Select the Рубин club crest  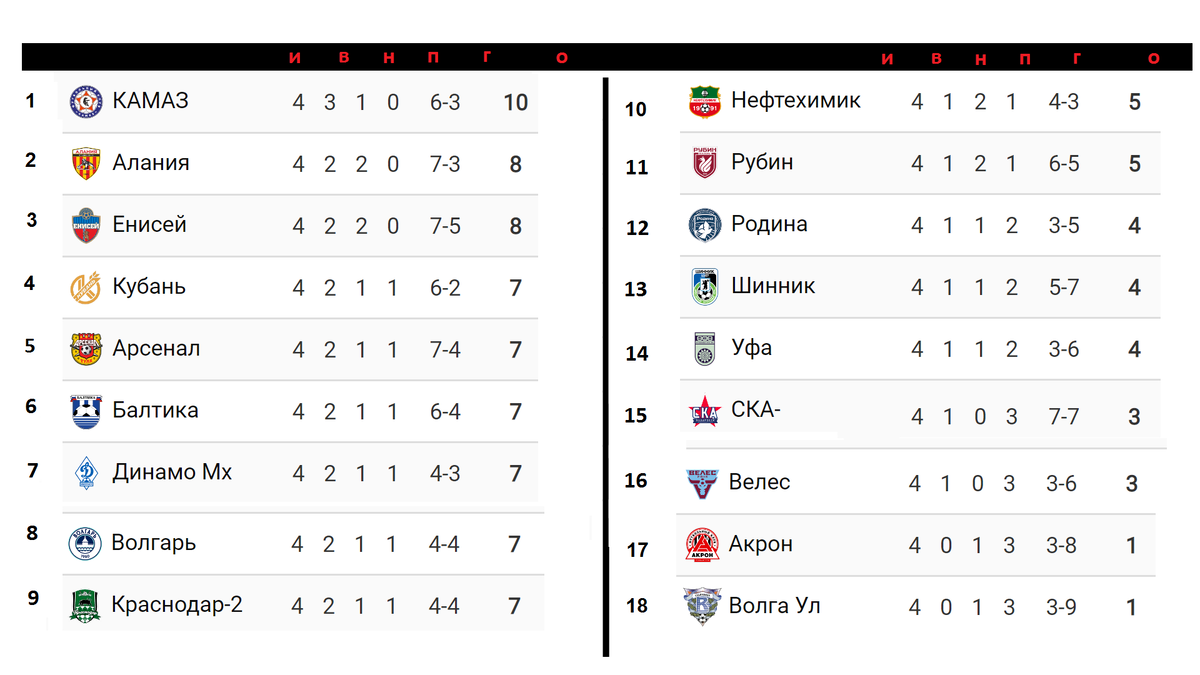tap(705, 163)
